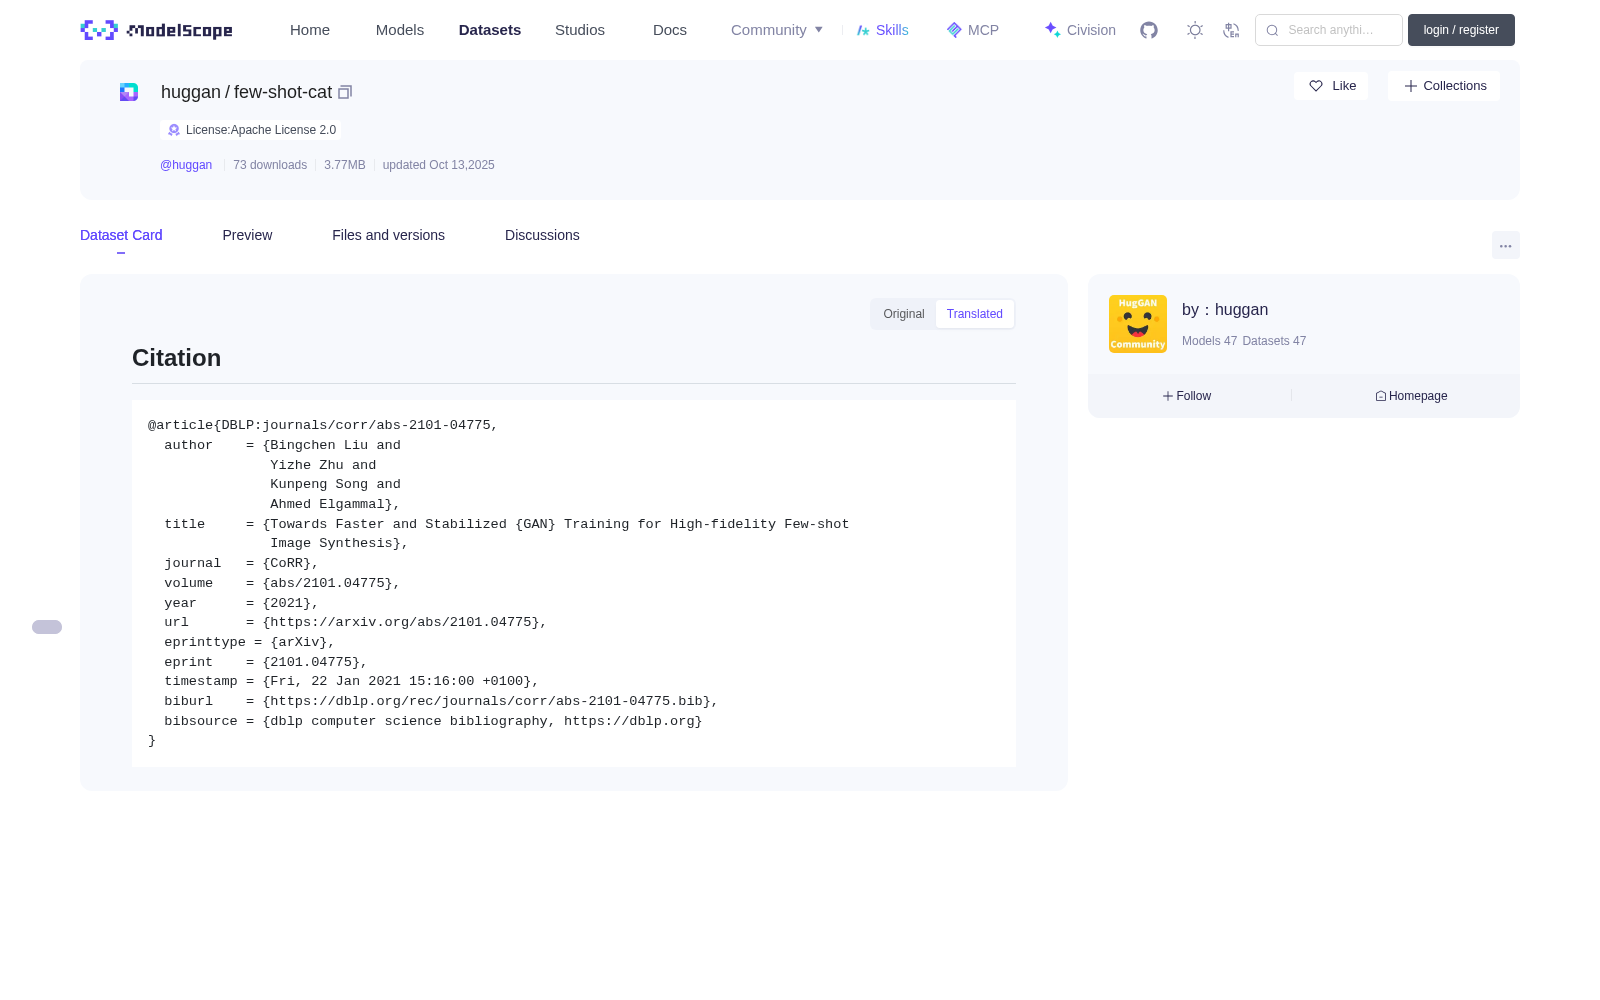This screenshot has height=1000, width=1600.
Task: Click the Citation heading
Action: click(177, 358)
